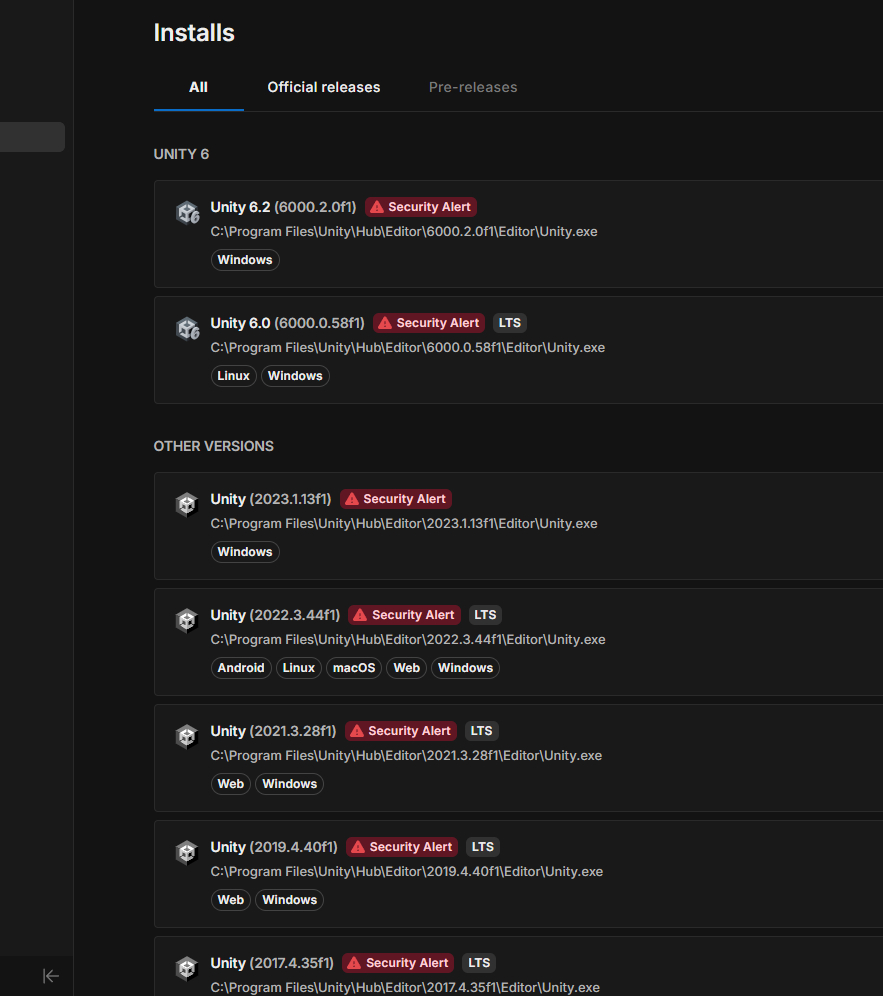883x996 pixels.
Task: Open the Pre-releases tab
Action: tap(473, 87)
